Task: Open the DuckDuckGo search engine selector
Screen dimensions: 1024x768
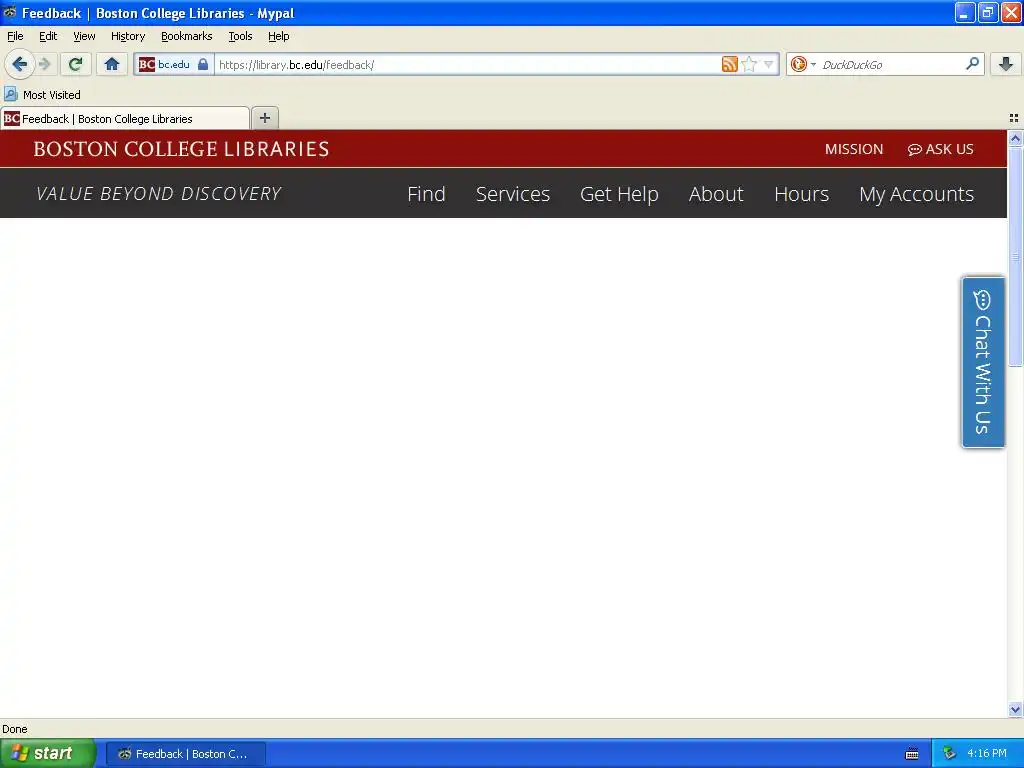Action: 803,64
